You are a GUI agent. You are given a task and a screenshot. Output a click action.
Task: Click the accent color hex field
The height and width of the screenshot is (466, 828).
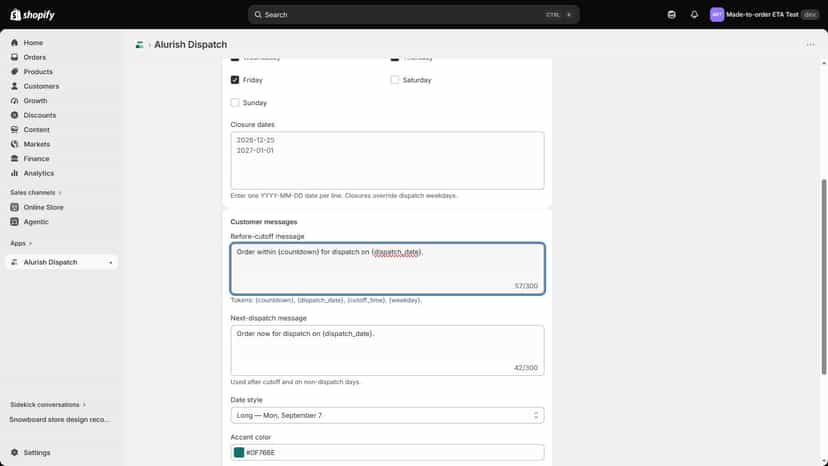[x=387, y=453]
